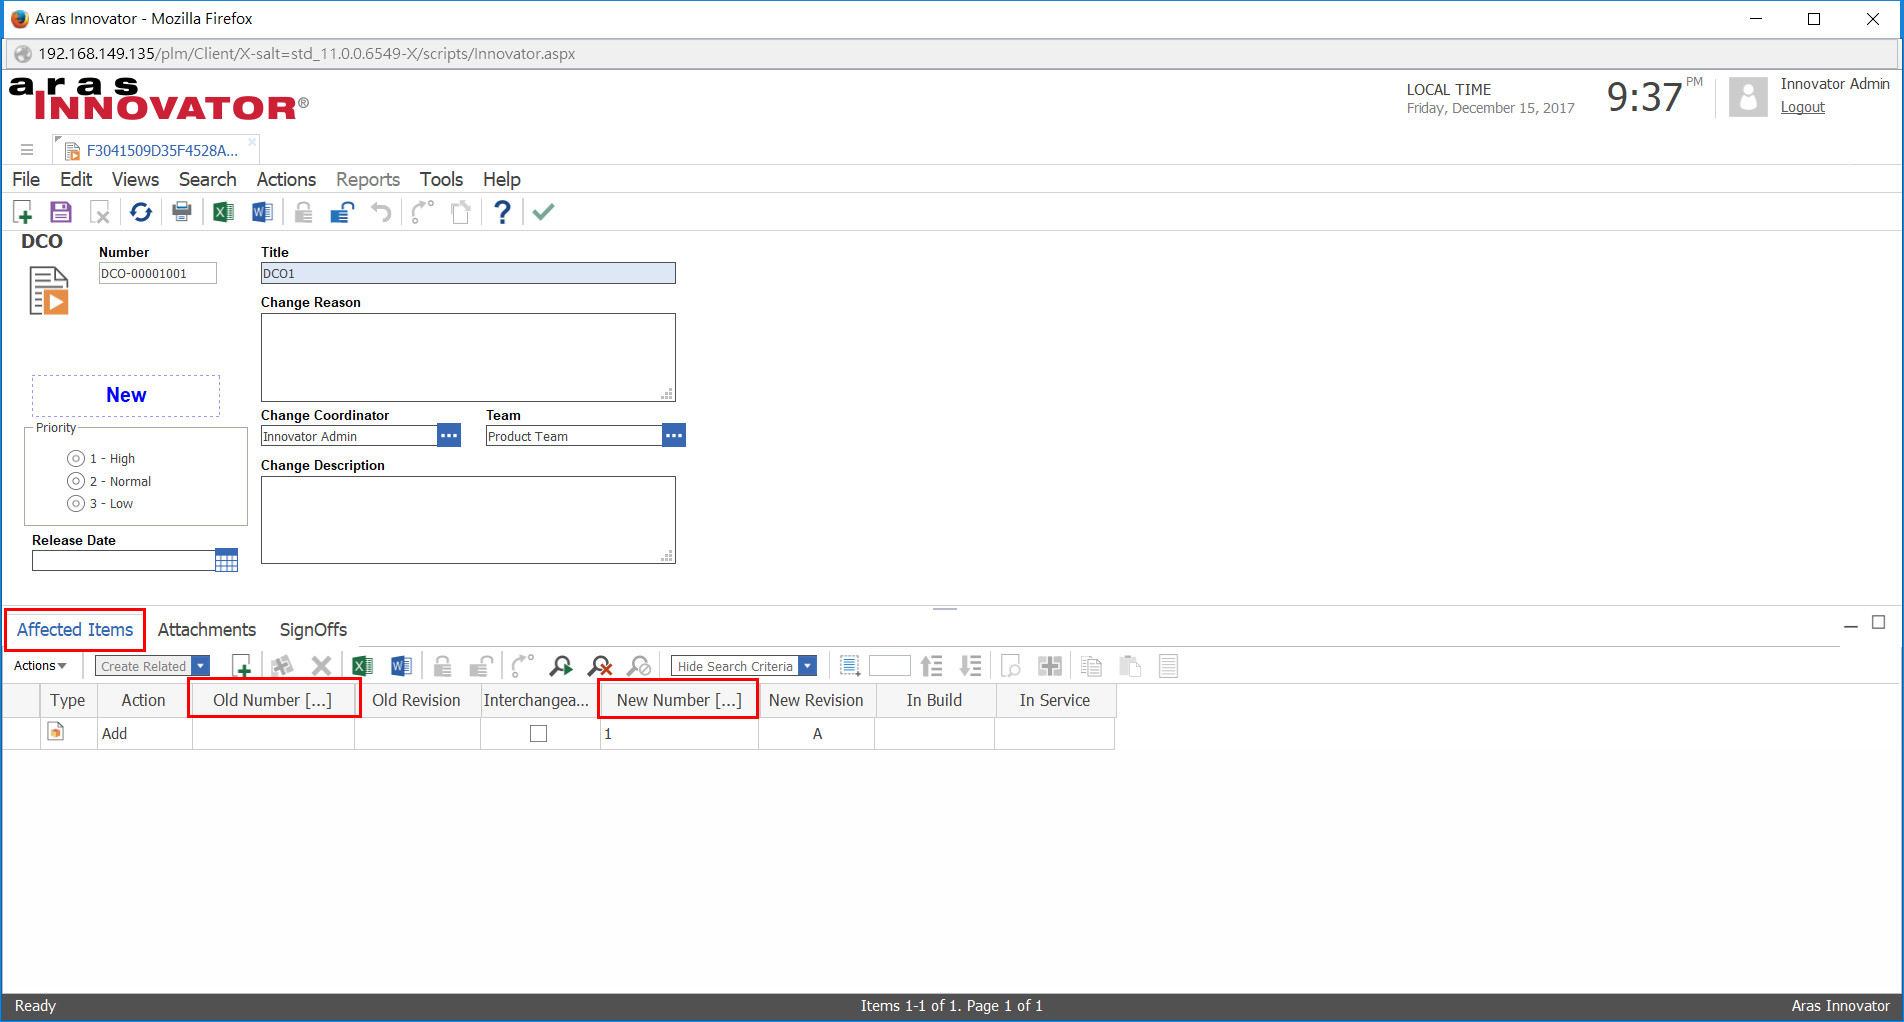This screenshot has height=1022, width=1904.
Task: Switch to the Affected Items tab
Action: 75,630
